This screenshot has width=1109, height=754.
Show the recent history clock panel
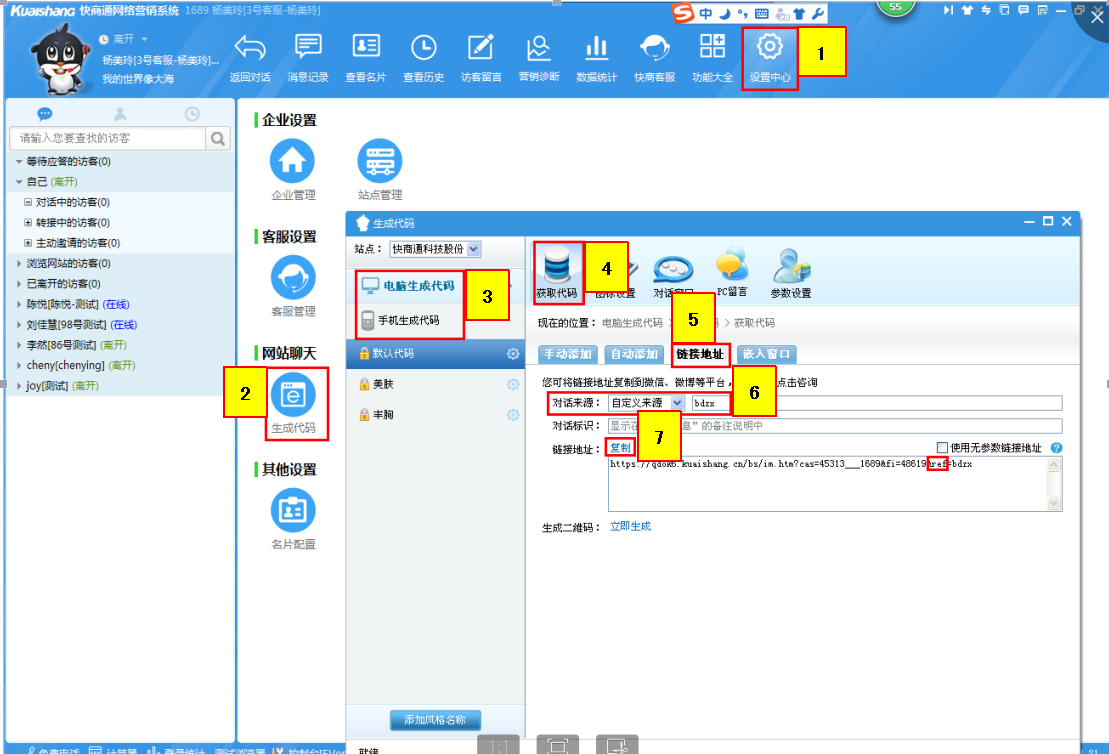click(192, 114)
